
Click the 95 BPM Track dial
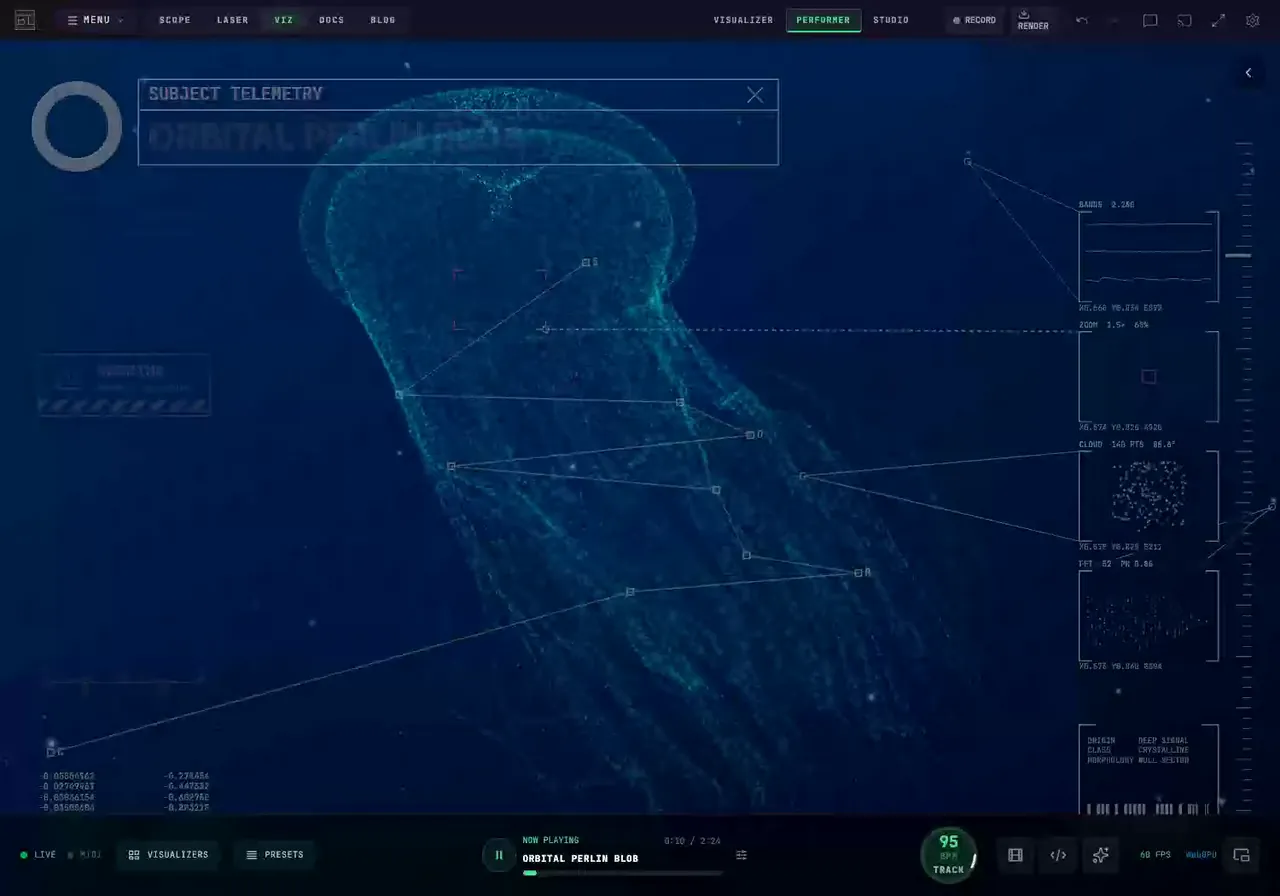(948, 854)
